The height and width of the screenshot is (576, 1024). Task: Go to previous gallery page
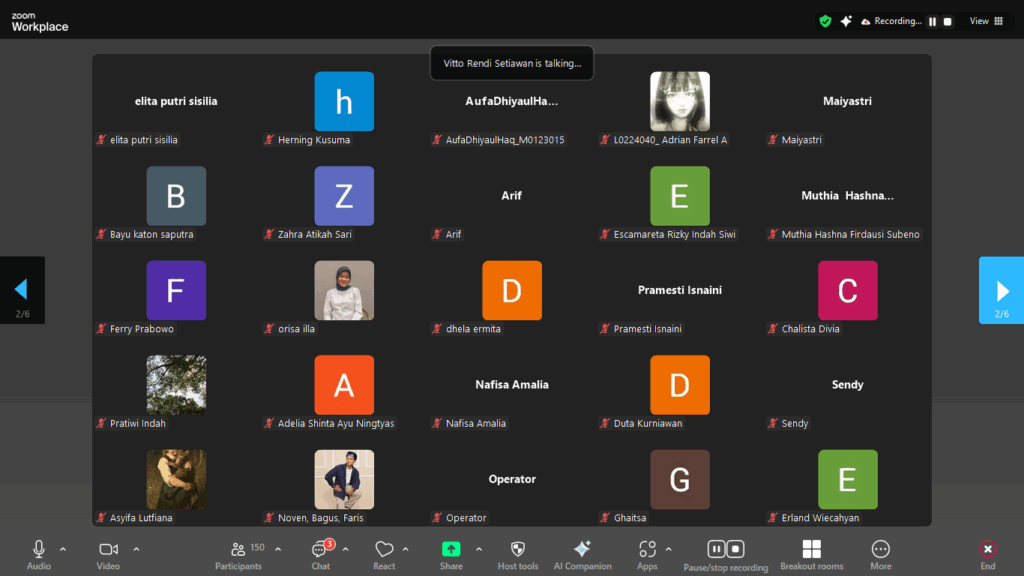22,290
